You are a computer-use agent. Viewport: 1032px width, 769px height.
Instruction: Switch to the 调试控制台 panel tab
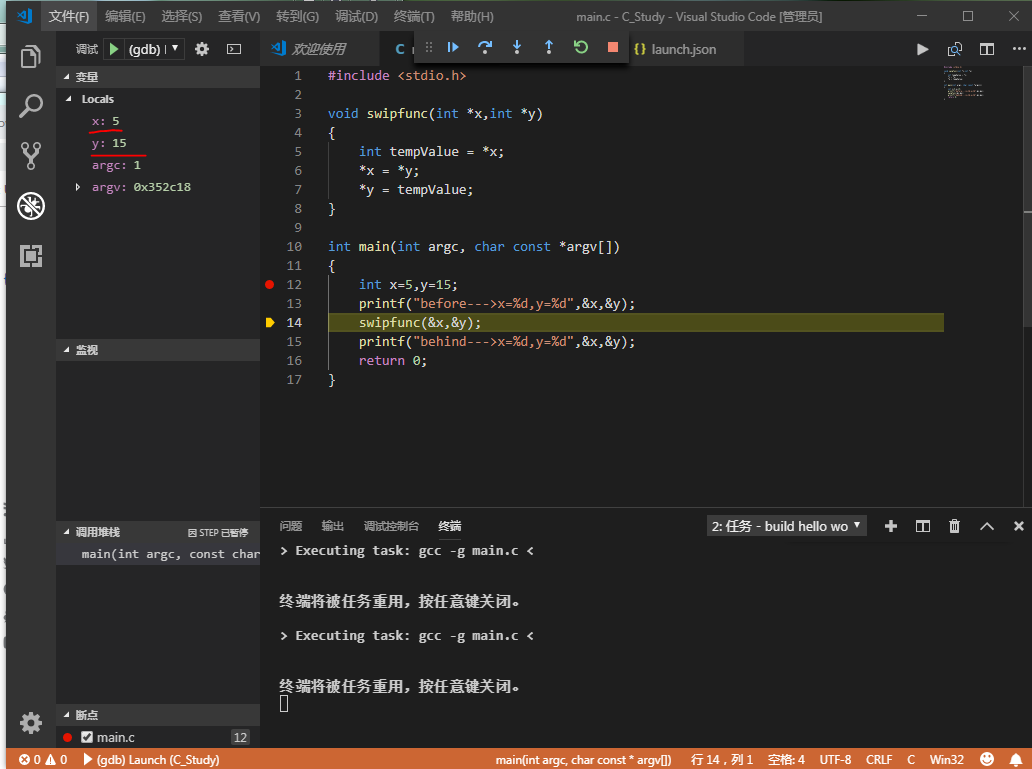coord(391,526)
